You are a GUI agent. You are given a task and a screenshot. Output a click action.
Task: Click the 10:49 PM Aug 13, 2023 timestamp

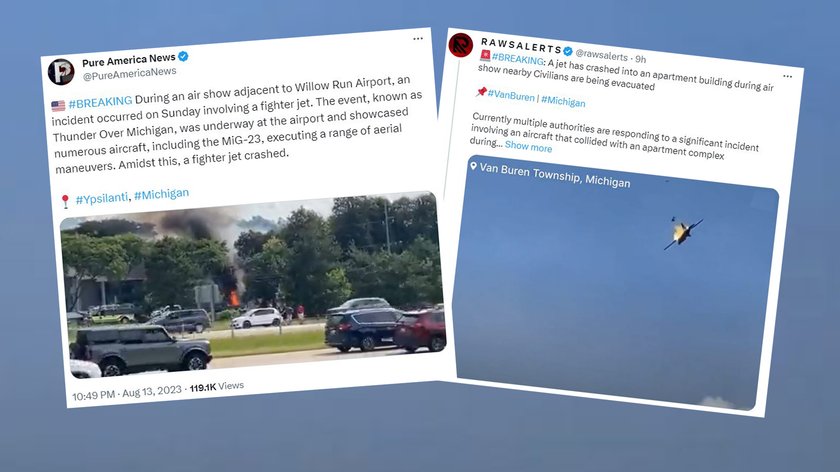pyautogui.click(x=127, y=393)
